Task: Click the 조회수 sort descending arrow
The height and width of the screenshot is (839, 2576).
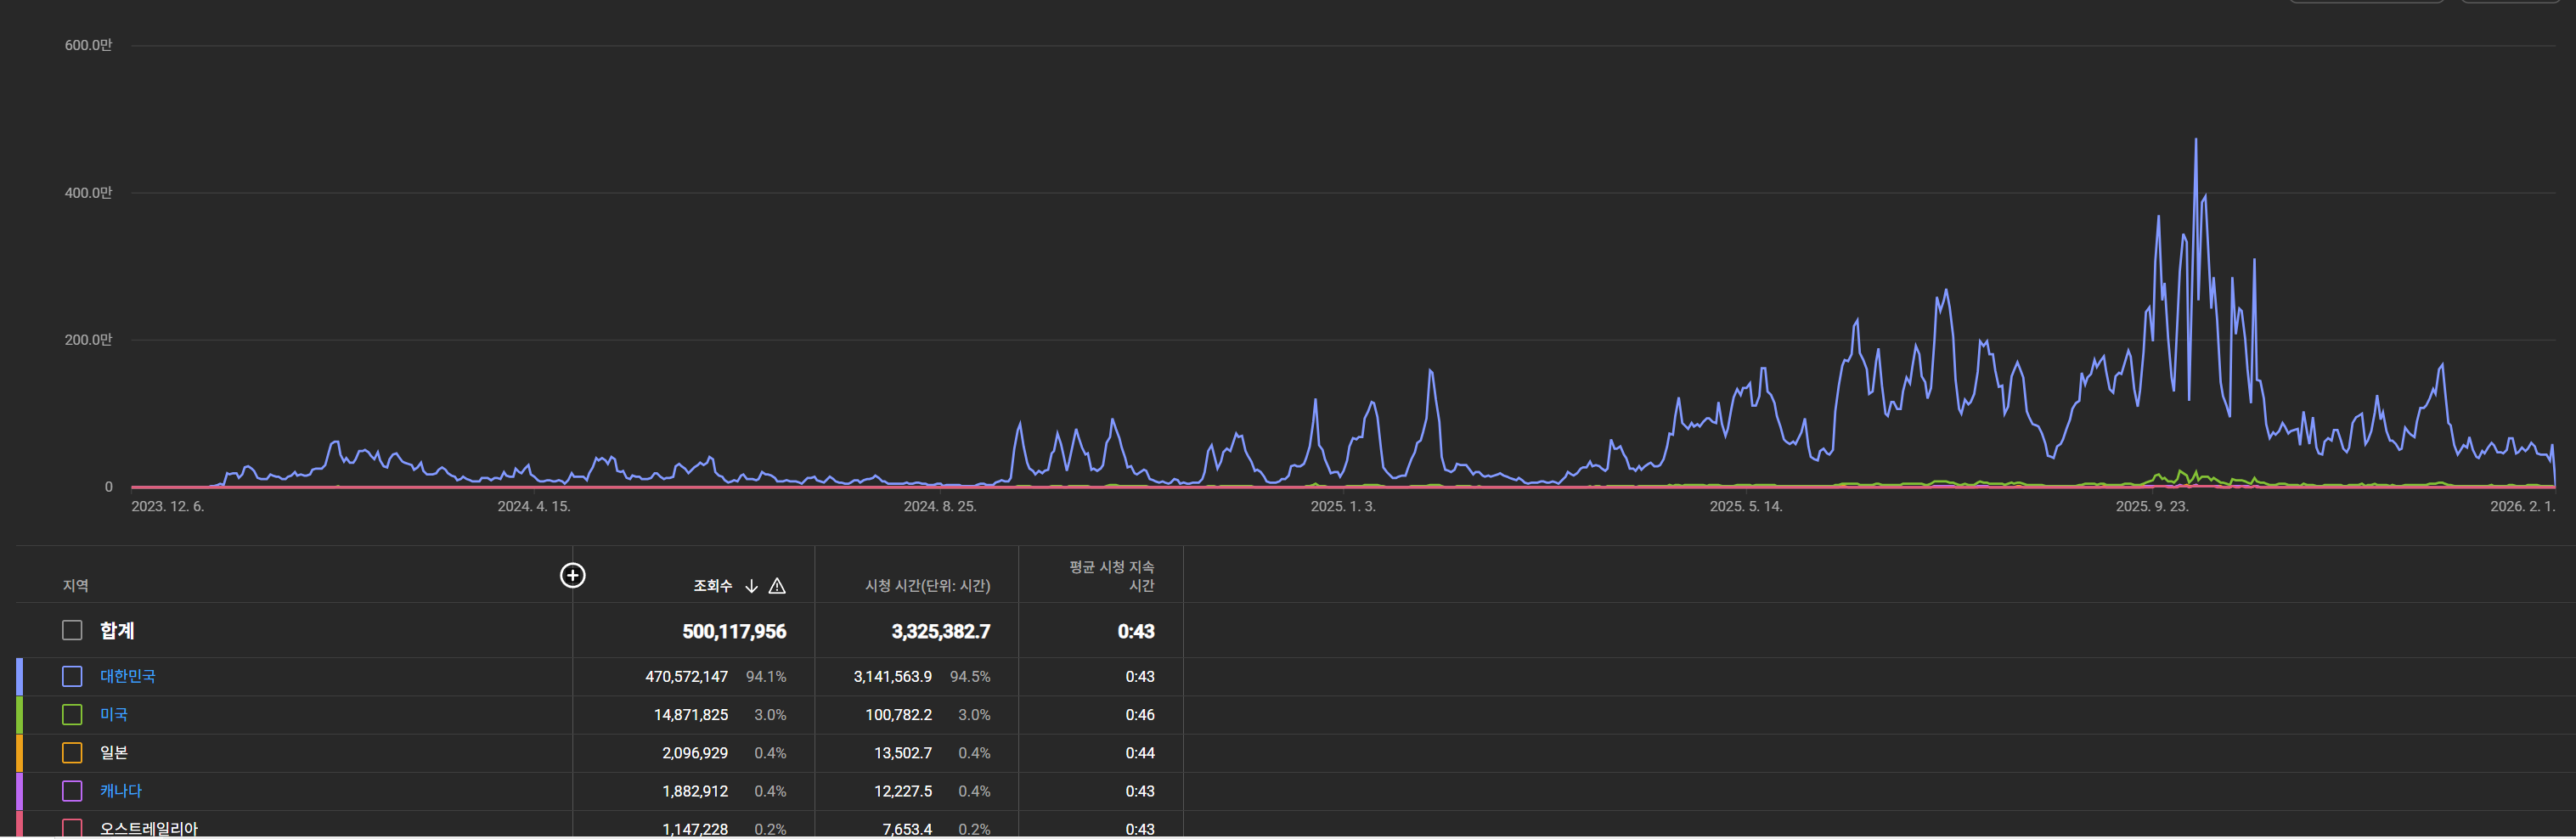Action: click(x=751, y=586)
